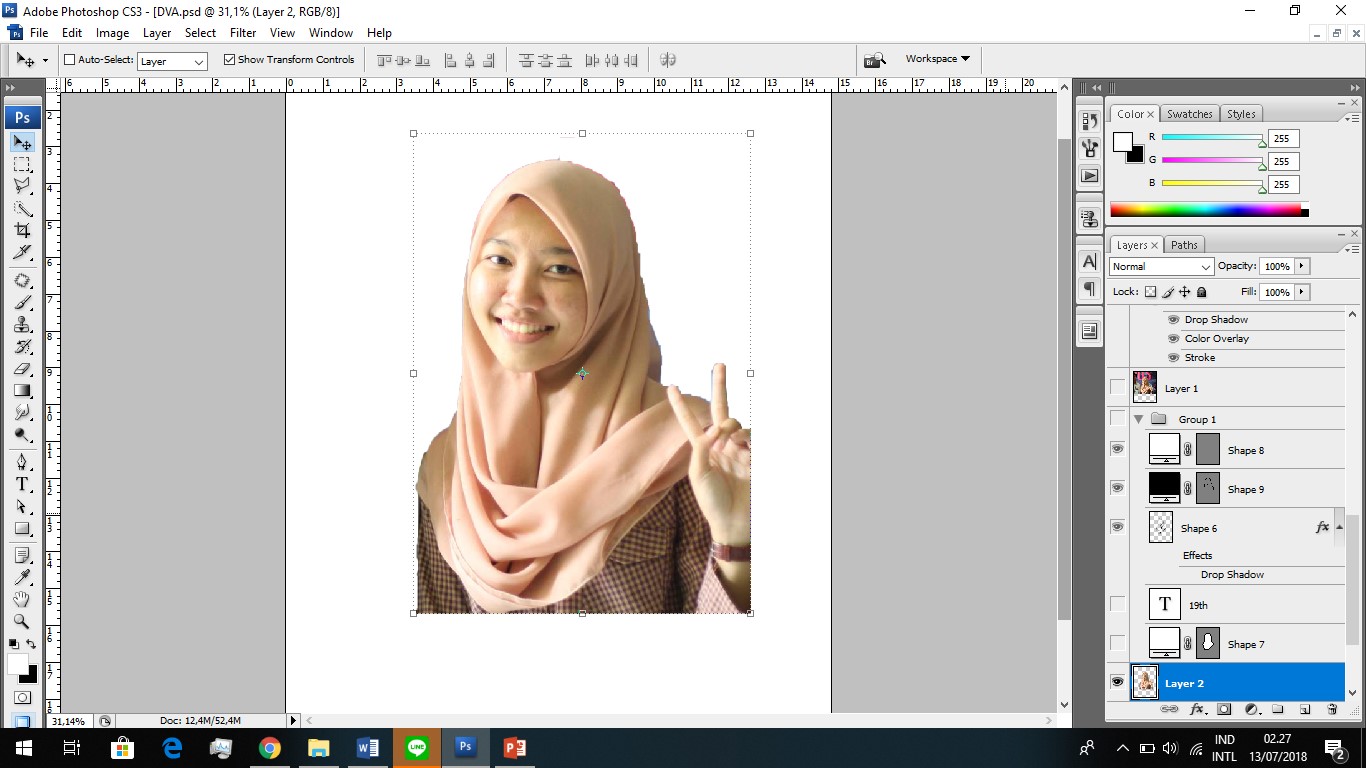Switch to the Swatches tab
The width and height of the screenshot is (1366, 768).
1189,114
